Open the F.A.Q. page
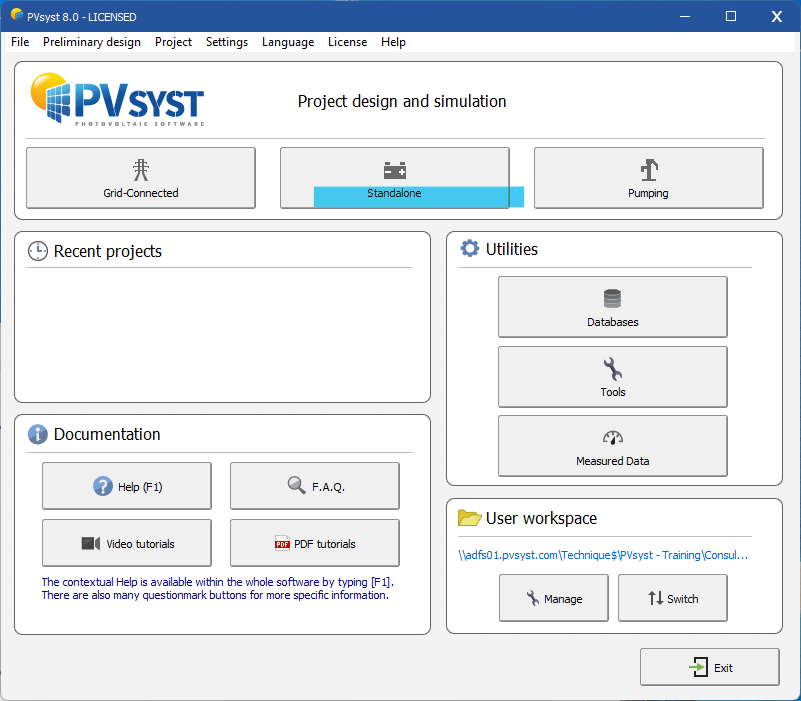 315,486
